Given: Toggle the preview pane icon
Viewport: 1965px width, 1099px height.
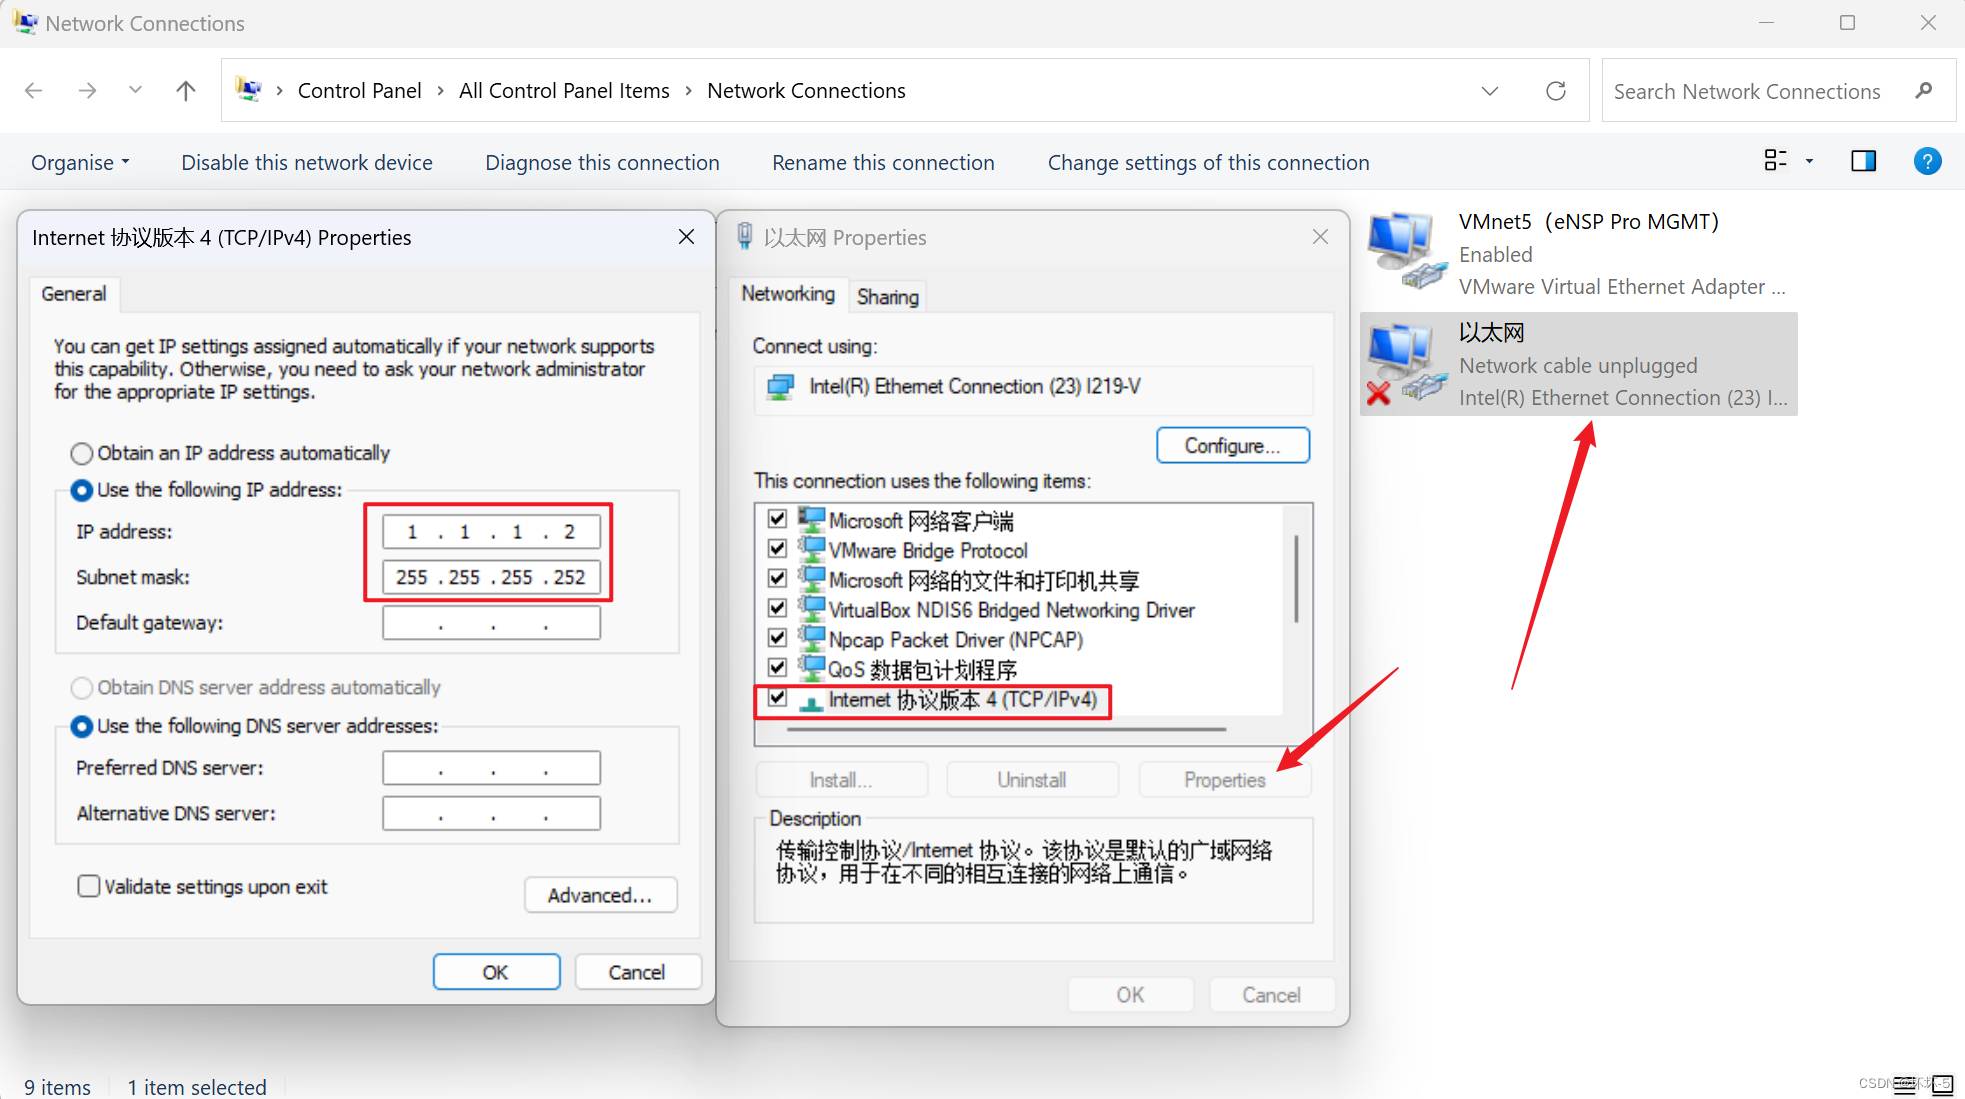Looking at the screenshot, I should click(x=1864, y=161).
